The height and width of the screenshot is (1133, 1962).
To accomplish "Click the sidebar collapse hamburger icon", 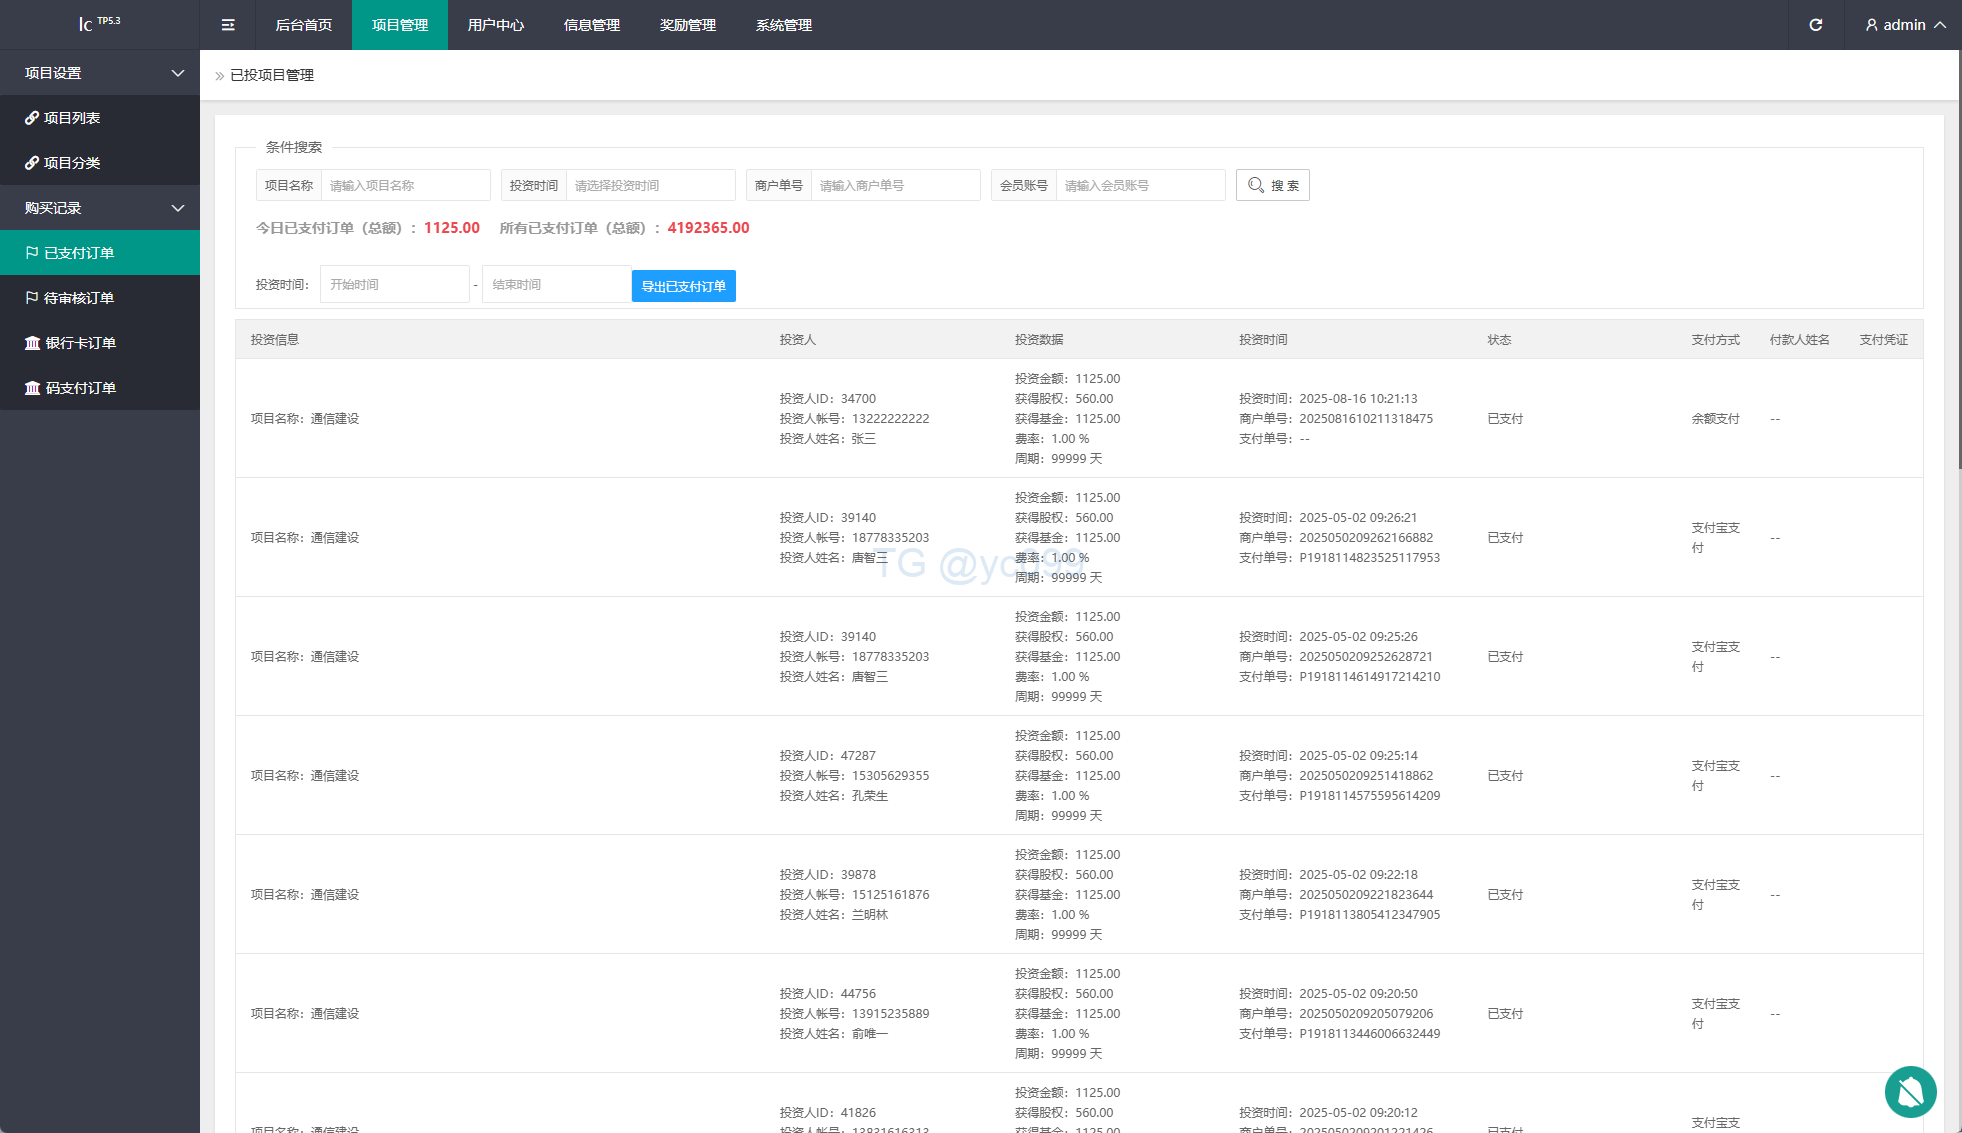I will point(228,25).
